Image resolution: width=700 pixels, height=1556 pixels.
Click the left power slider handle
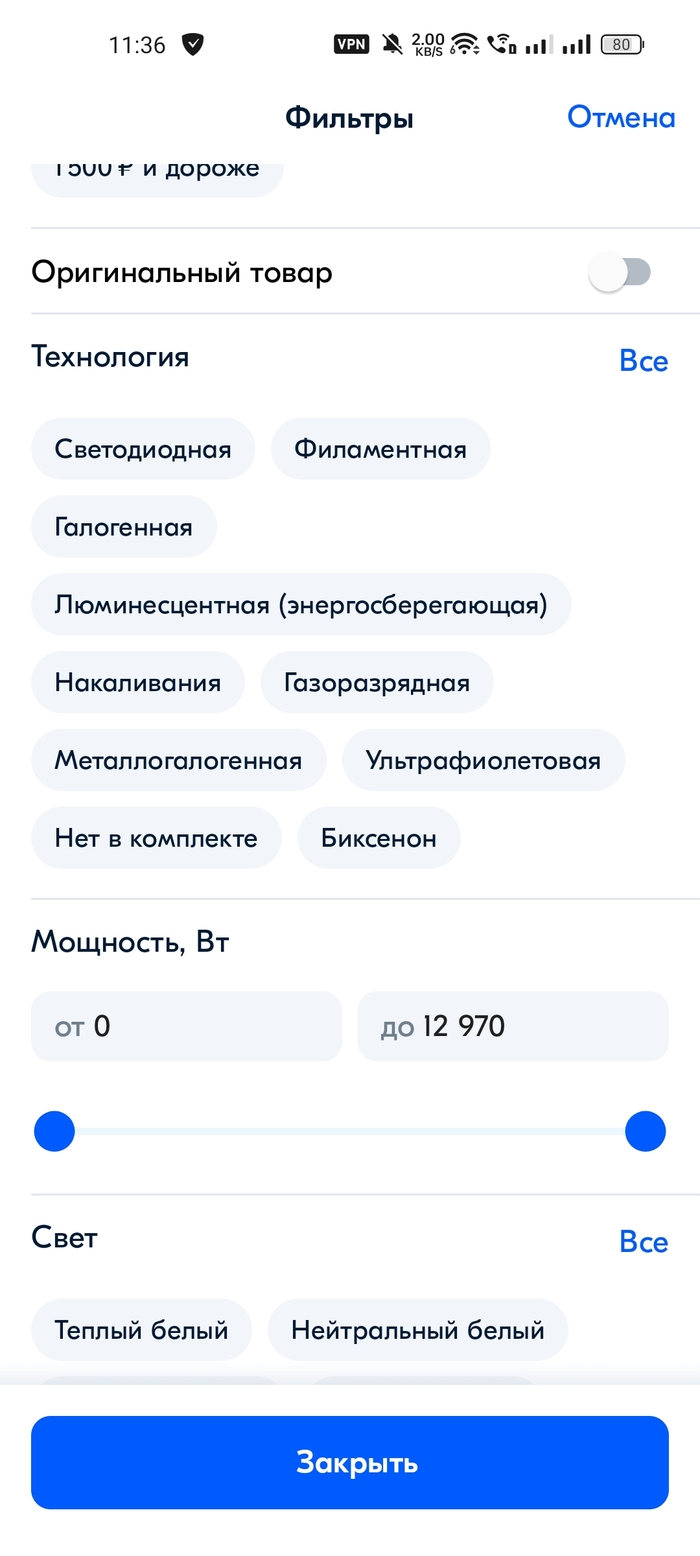tap(55, 1132)
